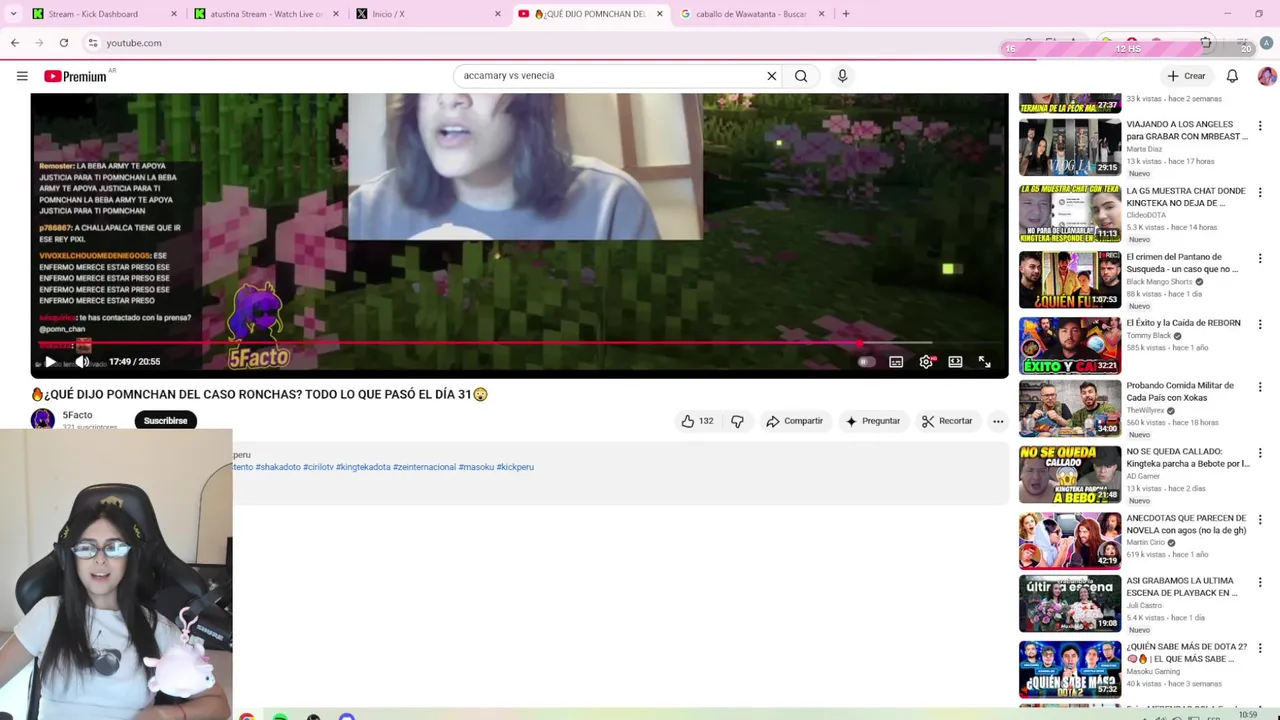Screen dimensions: 1280x720
Task: Open a new browser tab
Action: tap(846, 14)
